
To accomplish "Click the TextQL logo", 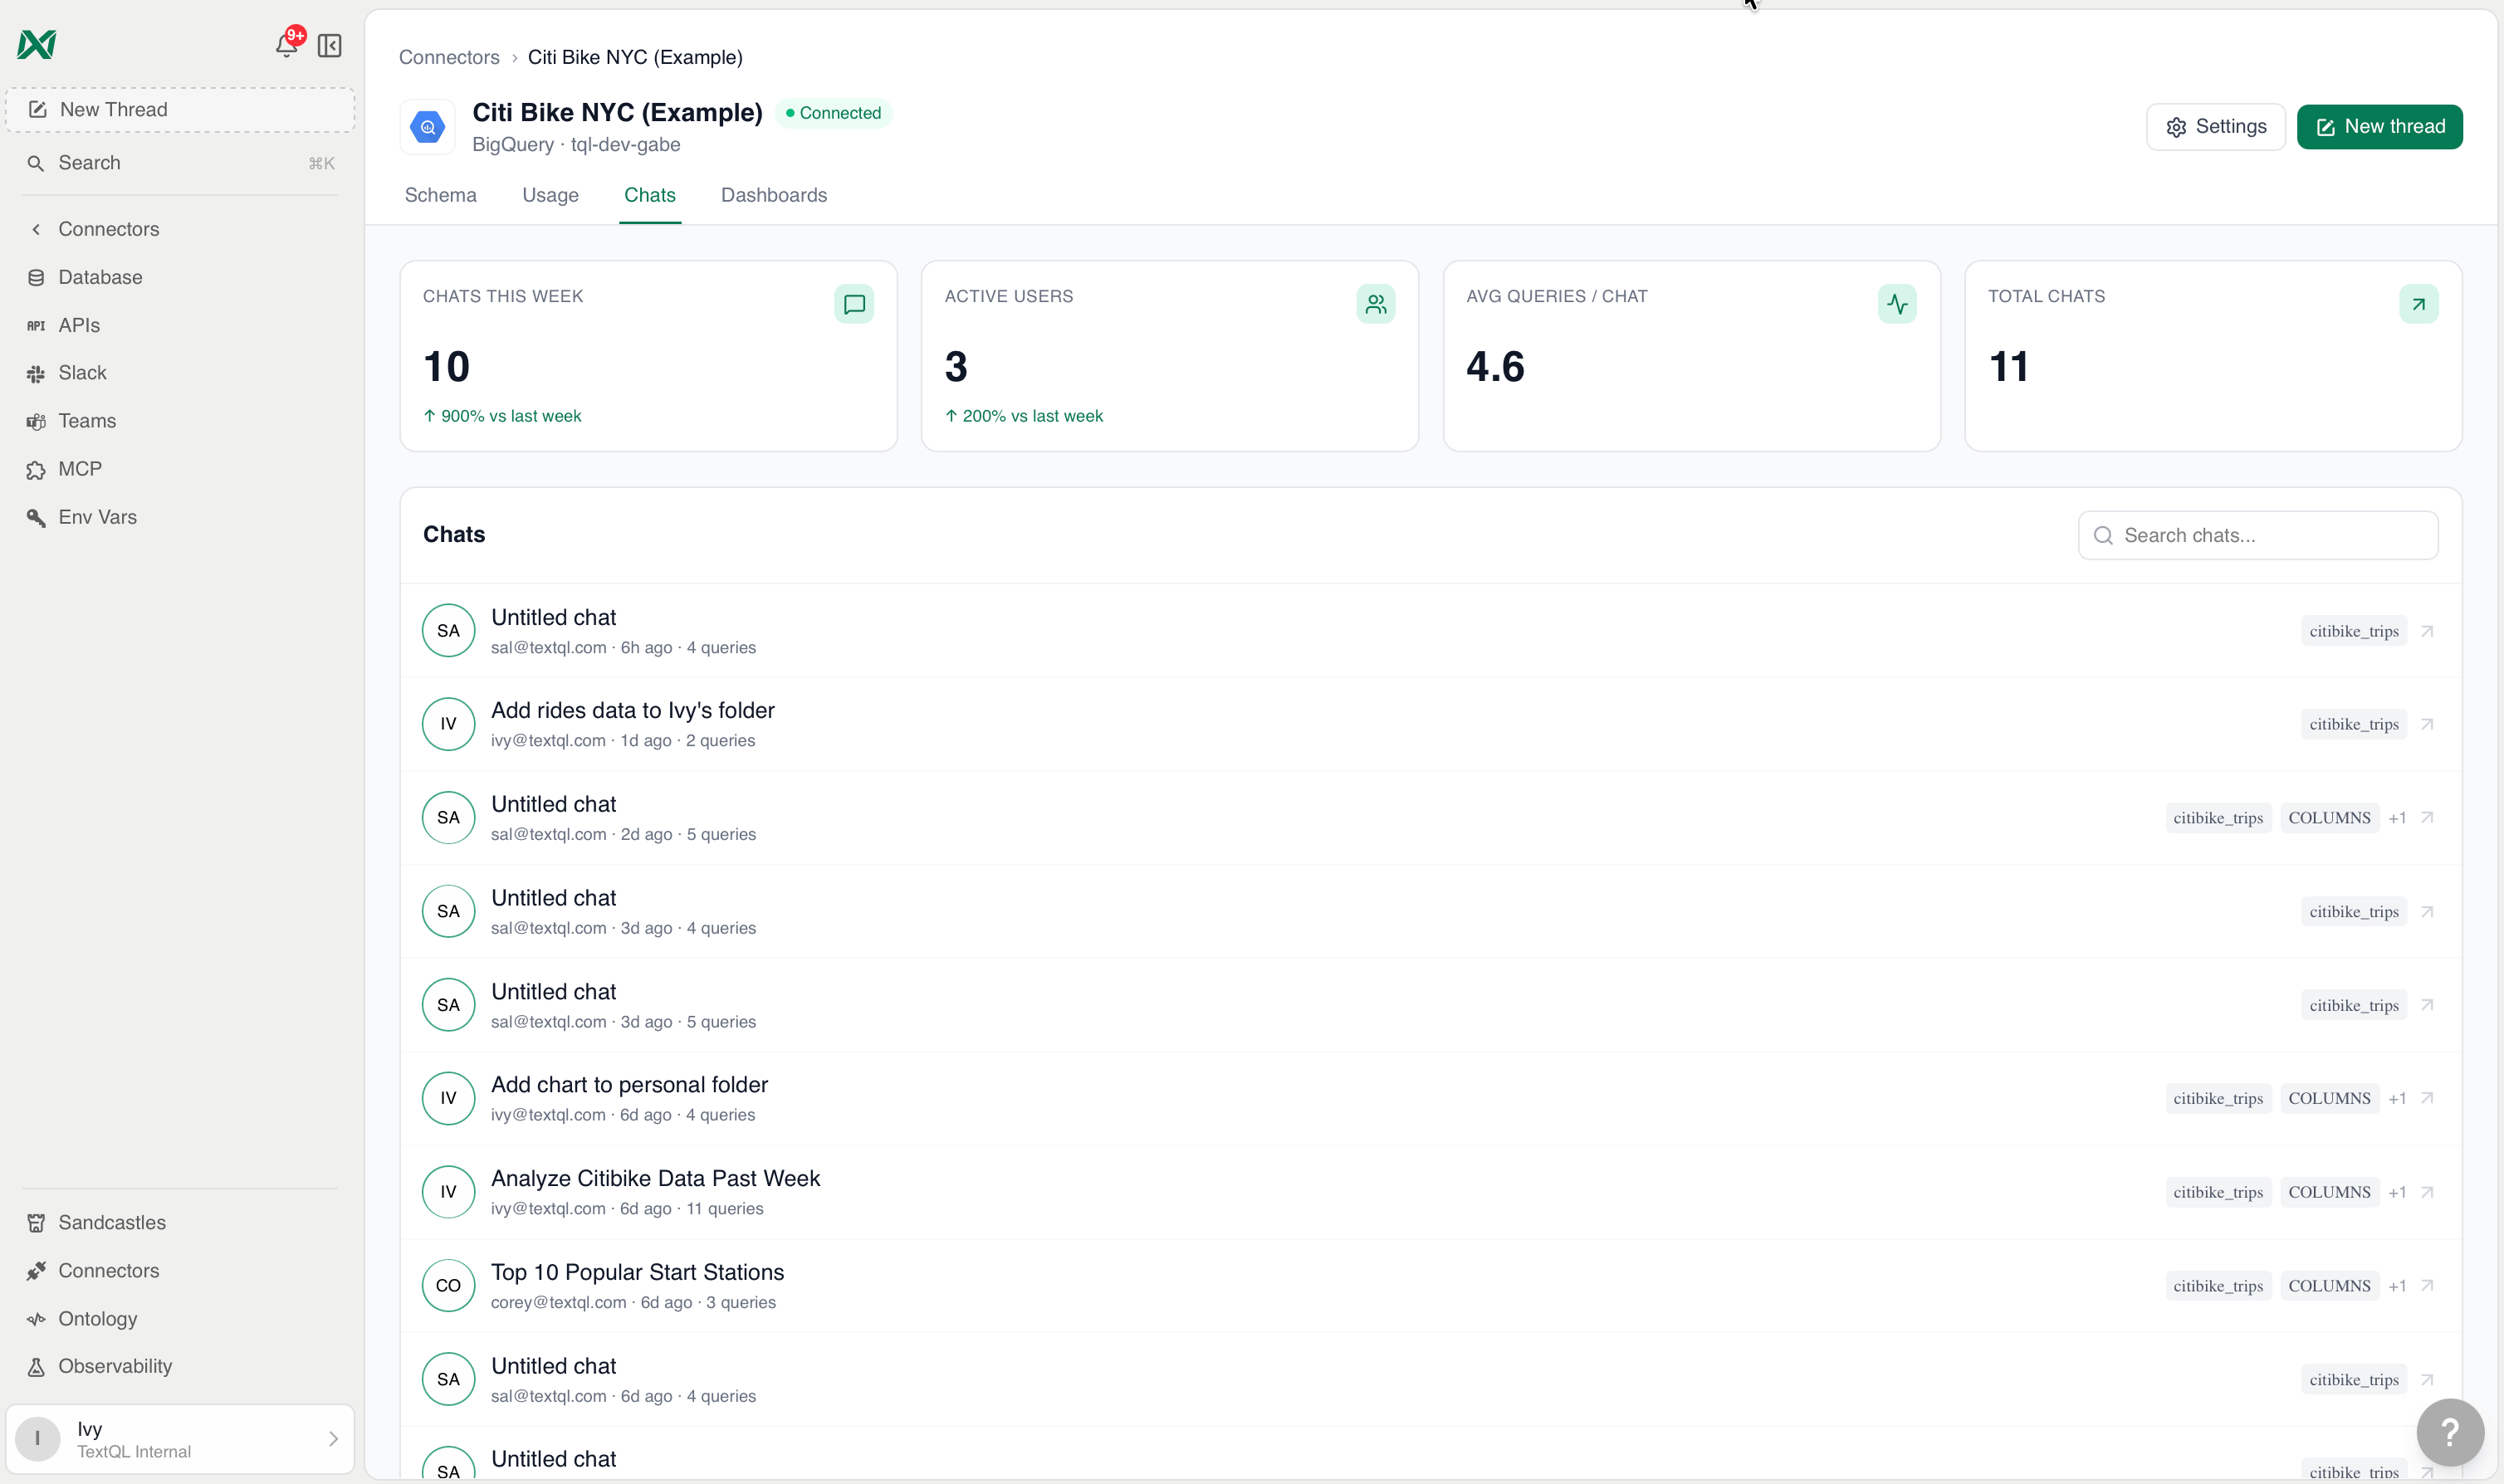I will tap(37, 45).
